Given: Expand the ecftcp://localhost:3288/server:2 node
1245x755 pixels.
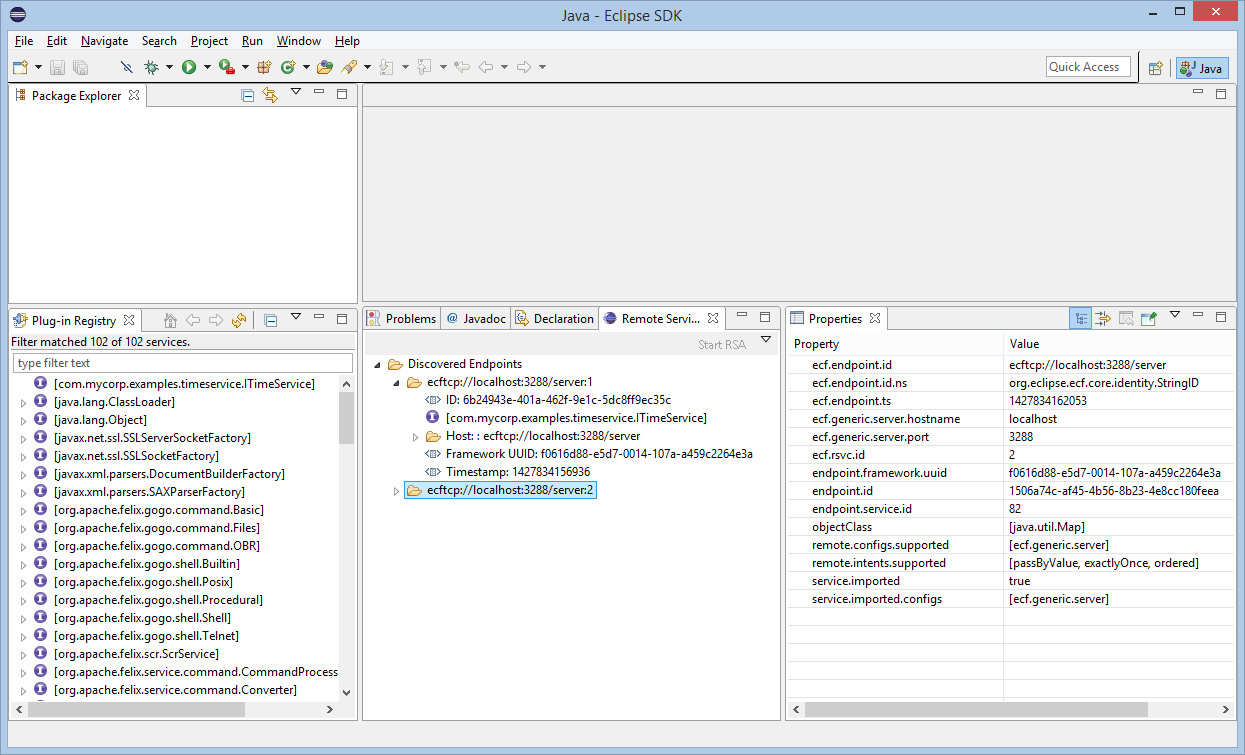Looking at the screenshot, I should coord(397,491).
